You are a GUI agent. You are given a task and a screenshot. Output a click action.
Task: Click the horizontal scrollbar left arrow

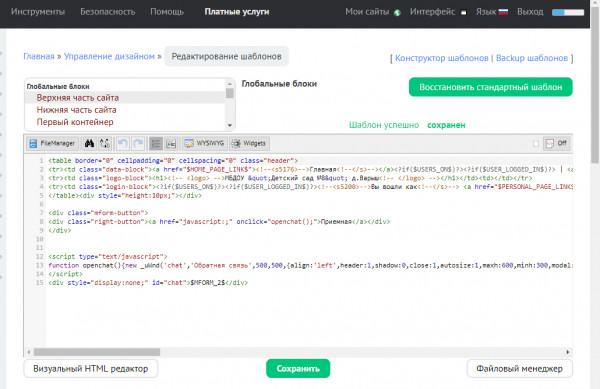point(29,352)
